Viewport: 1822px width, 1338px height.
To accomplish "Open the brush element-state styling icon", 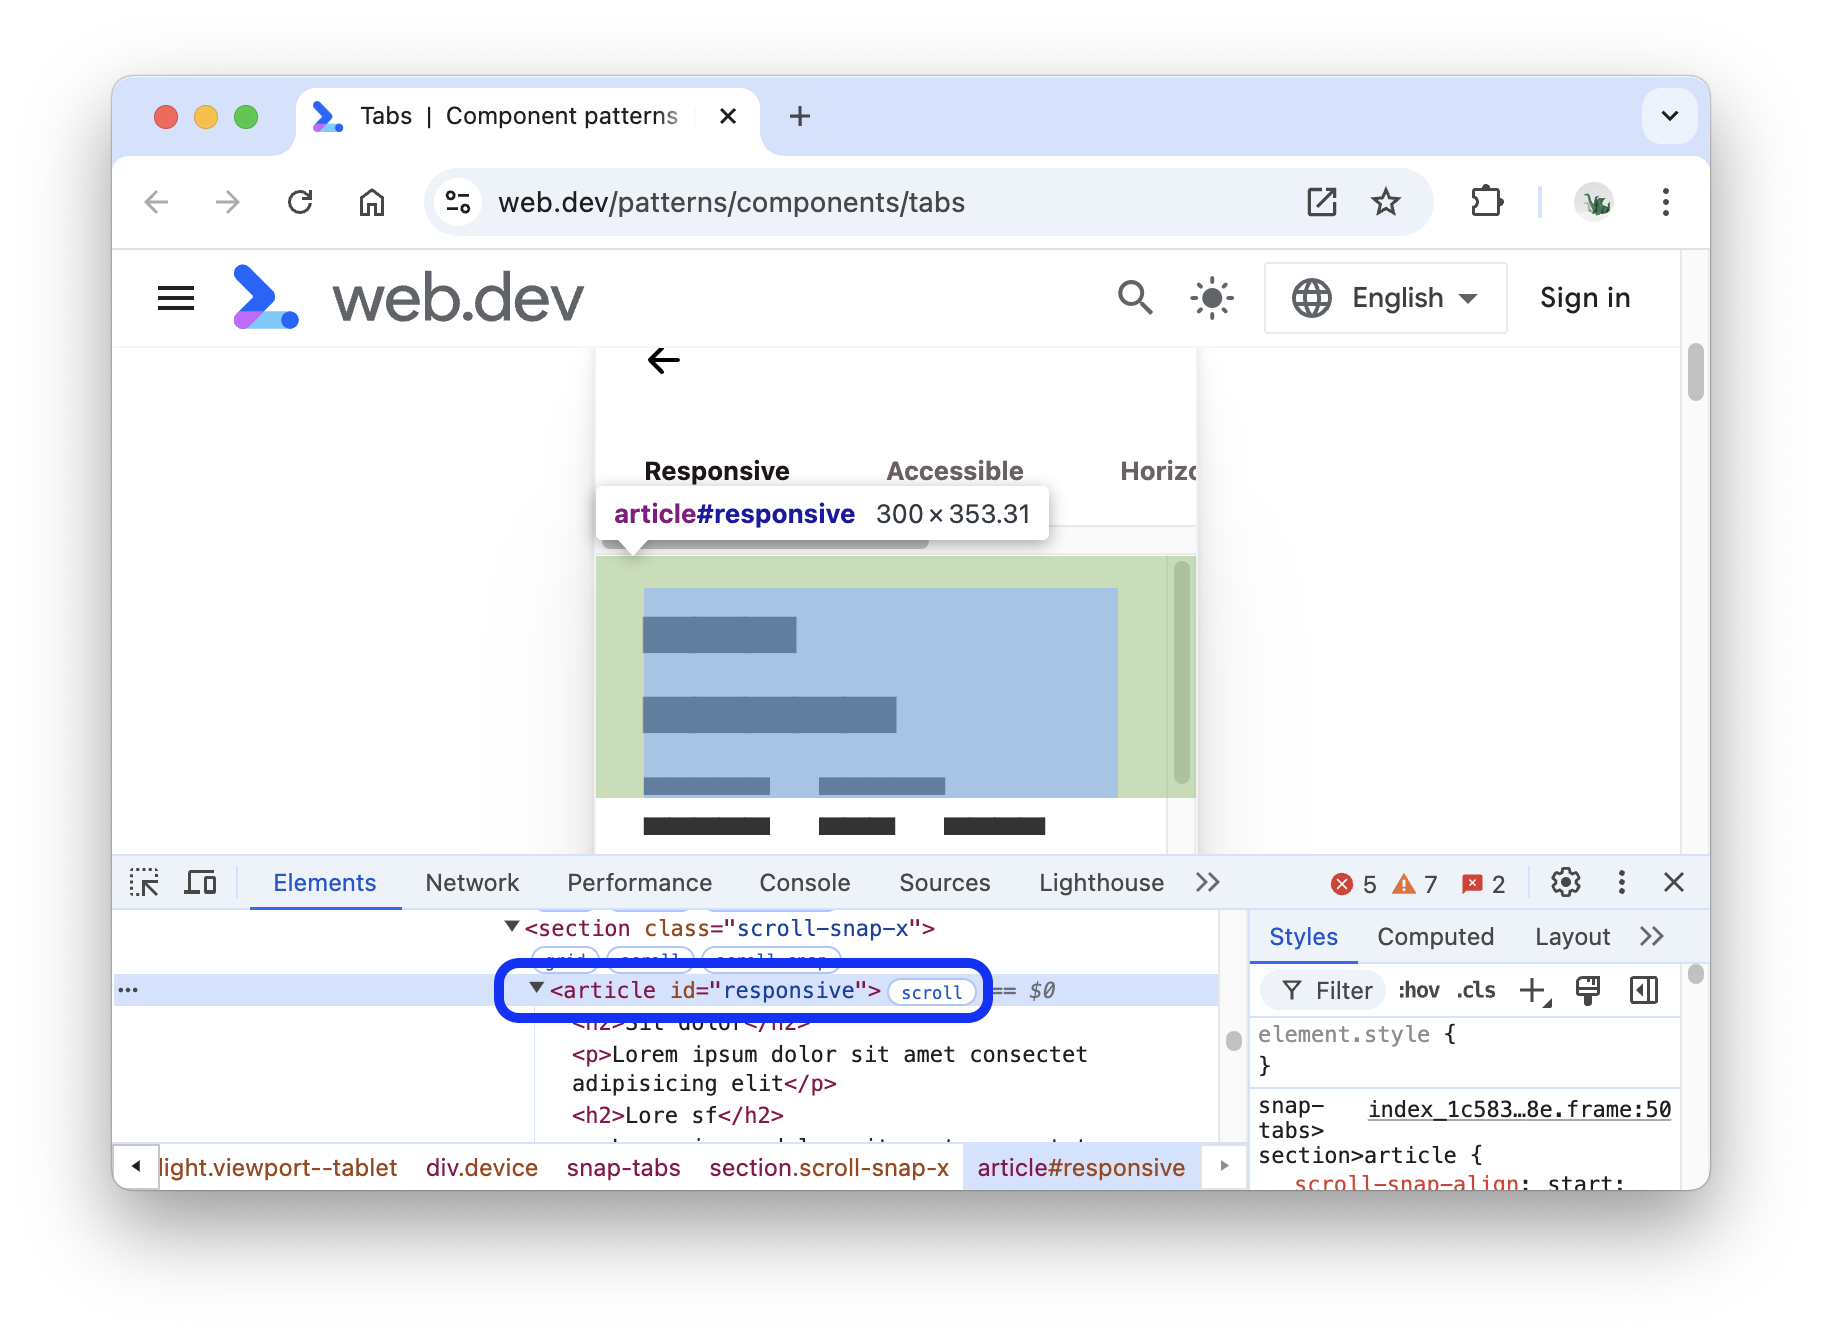I will point(1587,990).
